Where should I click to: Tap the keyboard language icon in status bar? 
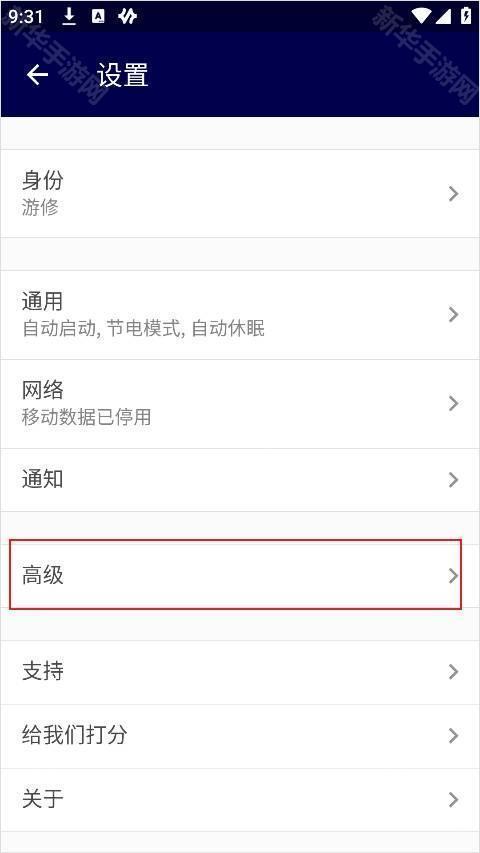click(x=98, y=16)
